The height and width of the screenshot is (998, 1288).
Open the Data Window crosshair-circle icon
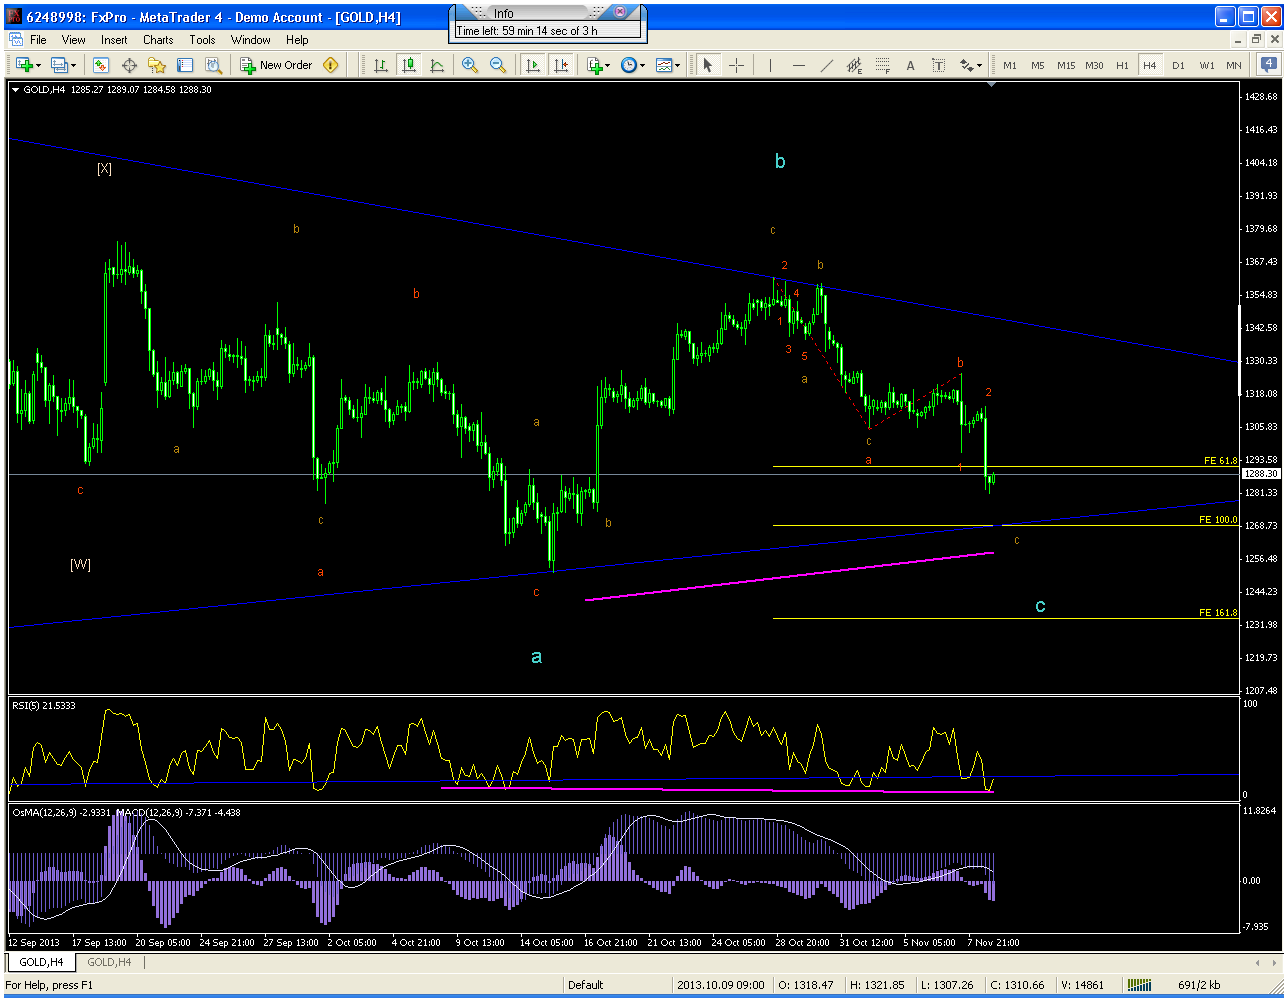coord(129,65)
